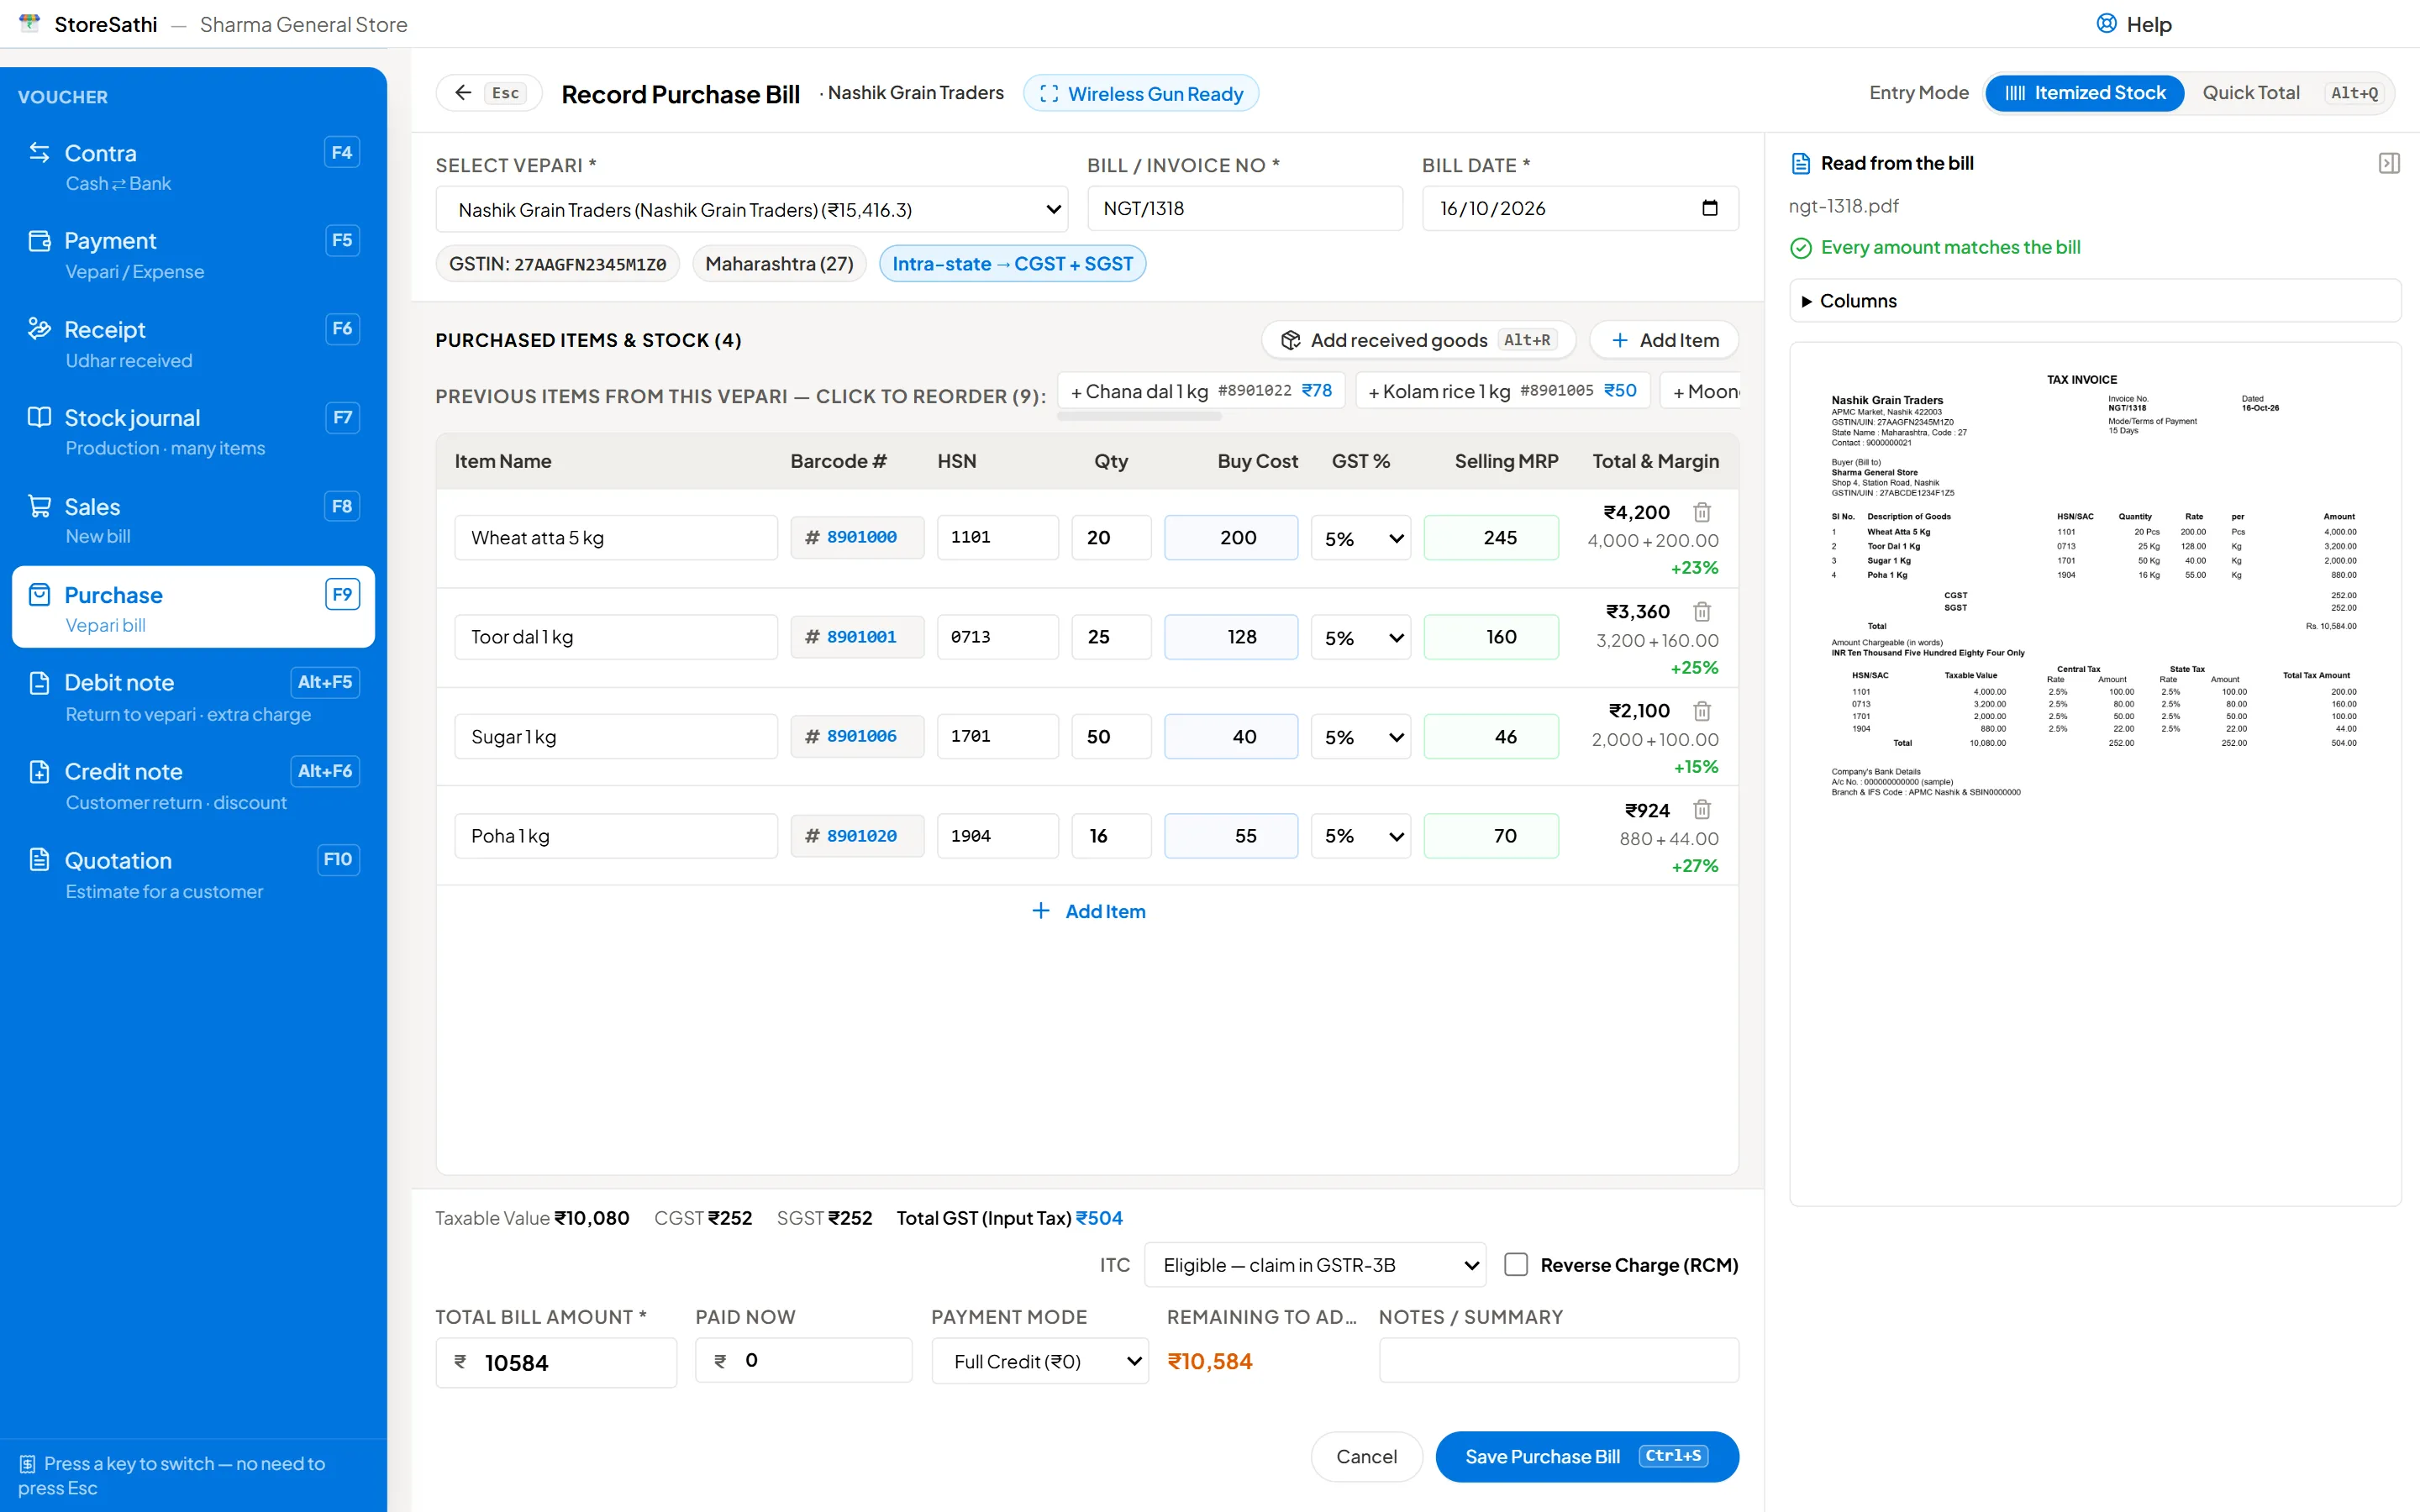Click the Payment wallet icon
Screen dimensions: 2420x1512
39,240
